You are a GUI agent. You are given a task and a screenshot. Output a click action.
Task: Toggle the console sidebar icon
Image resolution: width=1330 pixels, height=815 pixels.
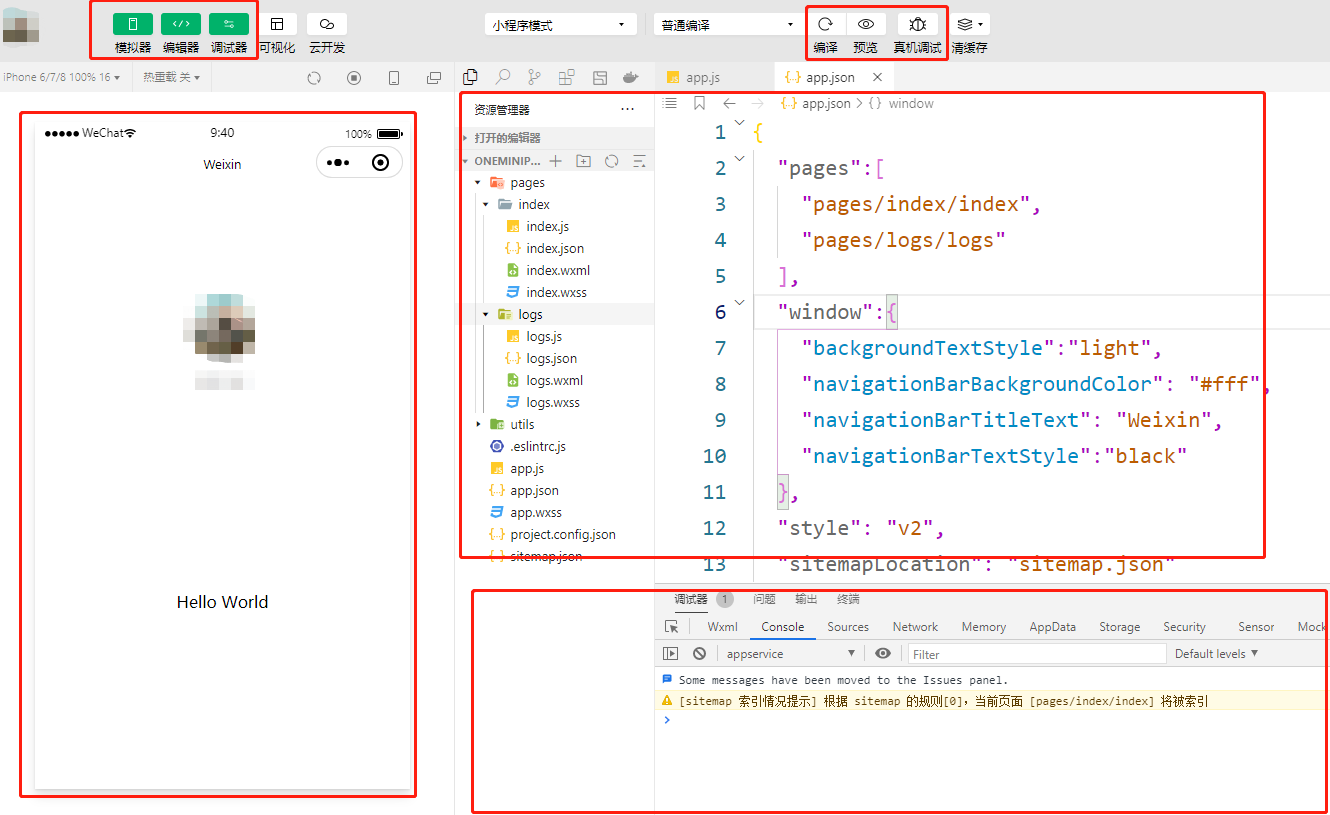coord(671,653)
